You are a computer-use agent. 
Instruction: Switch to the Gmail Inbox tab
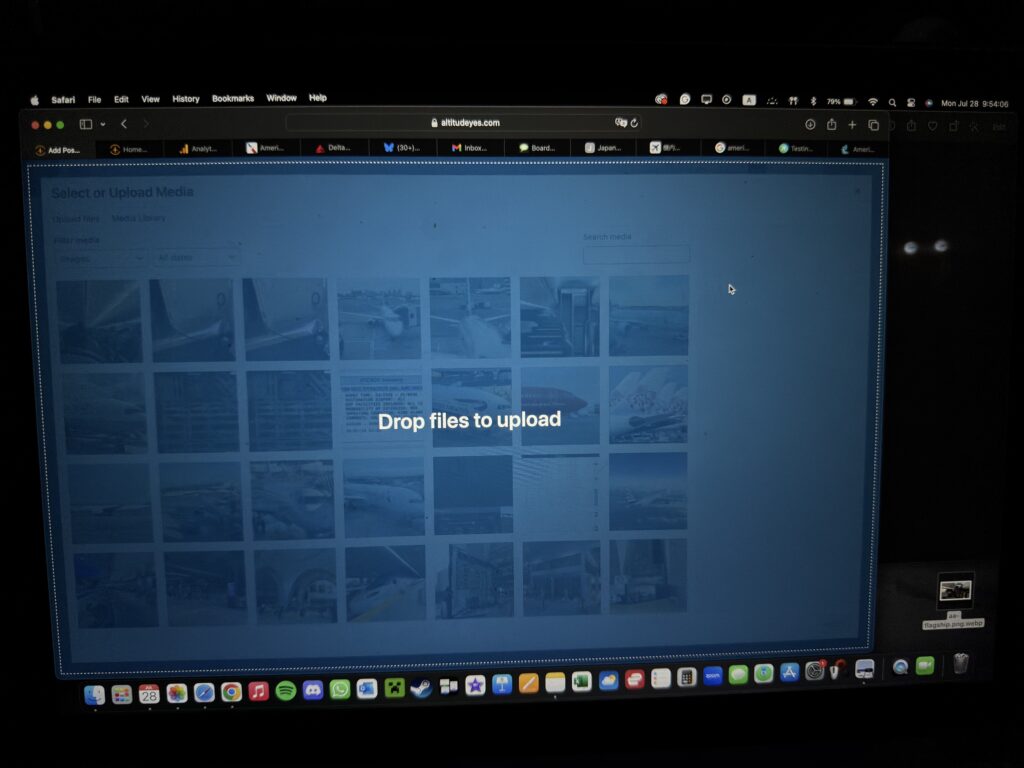point(470,148)
